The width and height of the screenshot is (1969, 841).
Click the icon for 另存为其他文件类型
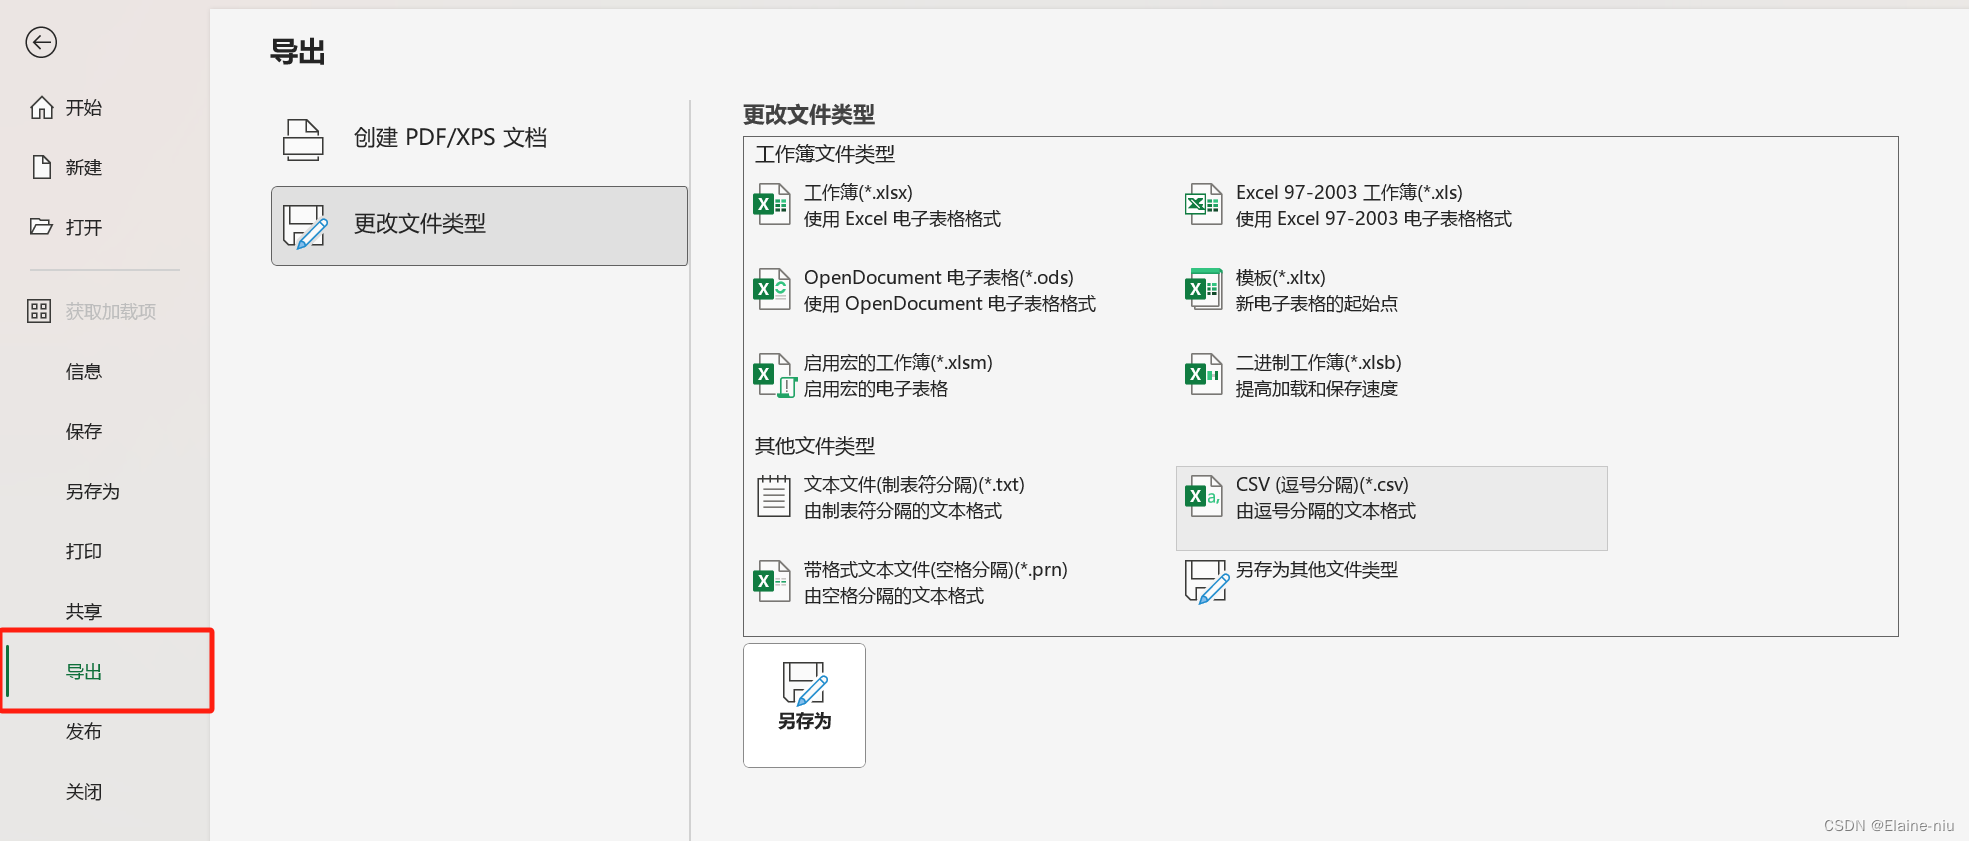coord(1207,582)
